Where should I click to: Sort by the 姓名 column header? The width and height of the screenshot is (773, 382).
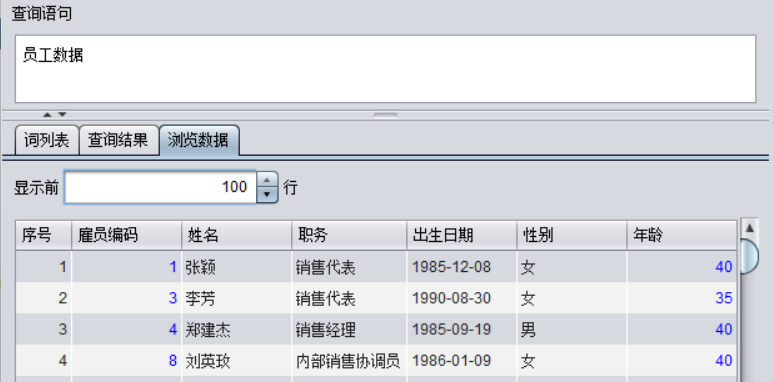(x=237, y=236)
